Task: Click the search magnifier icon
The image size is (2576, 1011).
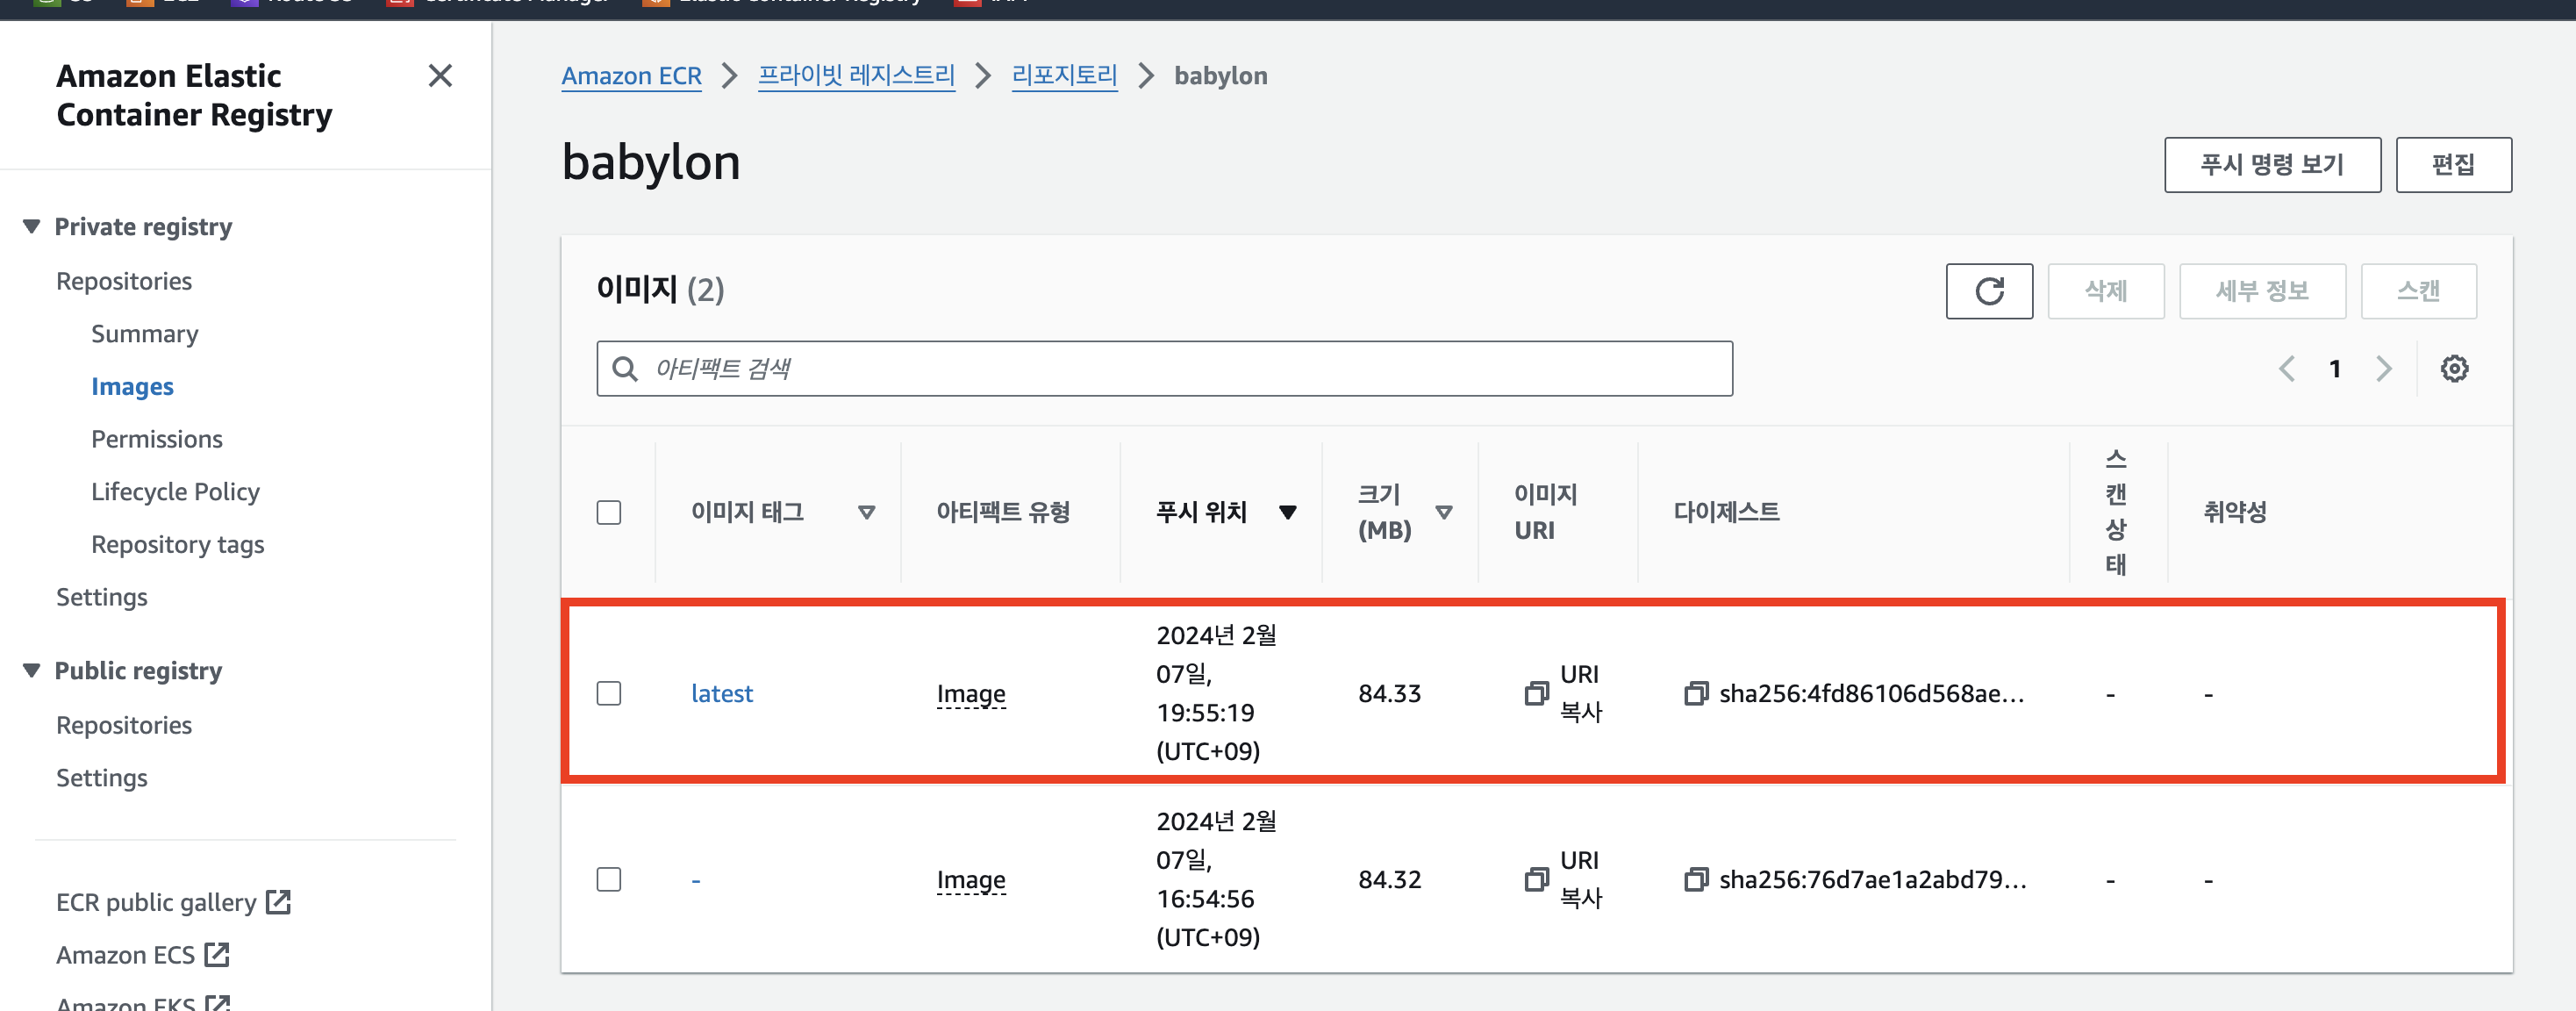Action: [625, 369]
